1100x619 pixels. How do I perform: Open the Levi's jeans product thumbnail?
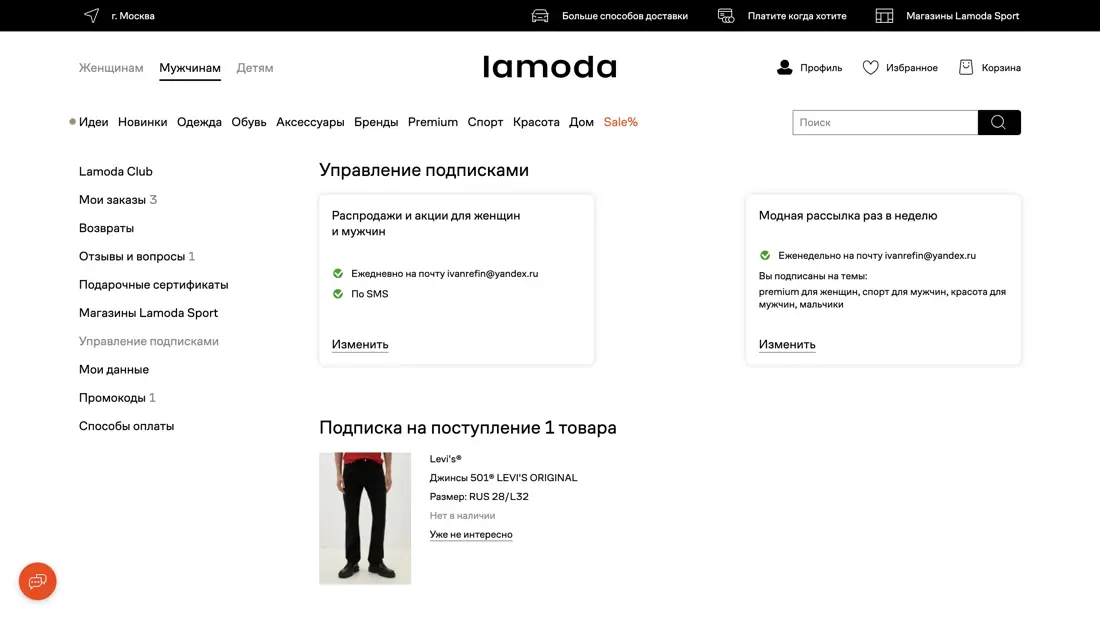(x=365, y=518)
